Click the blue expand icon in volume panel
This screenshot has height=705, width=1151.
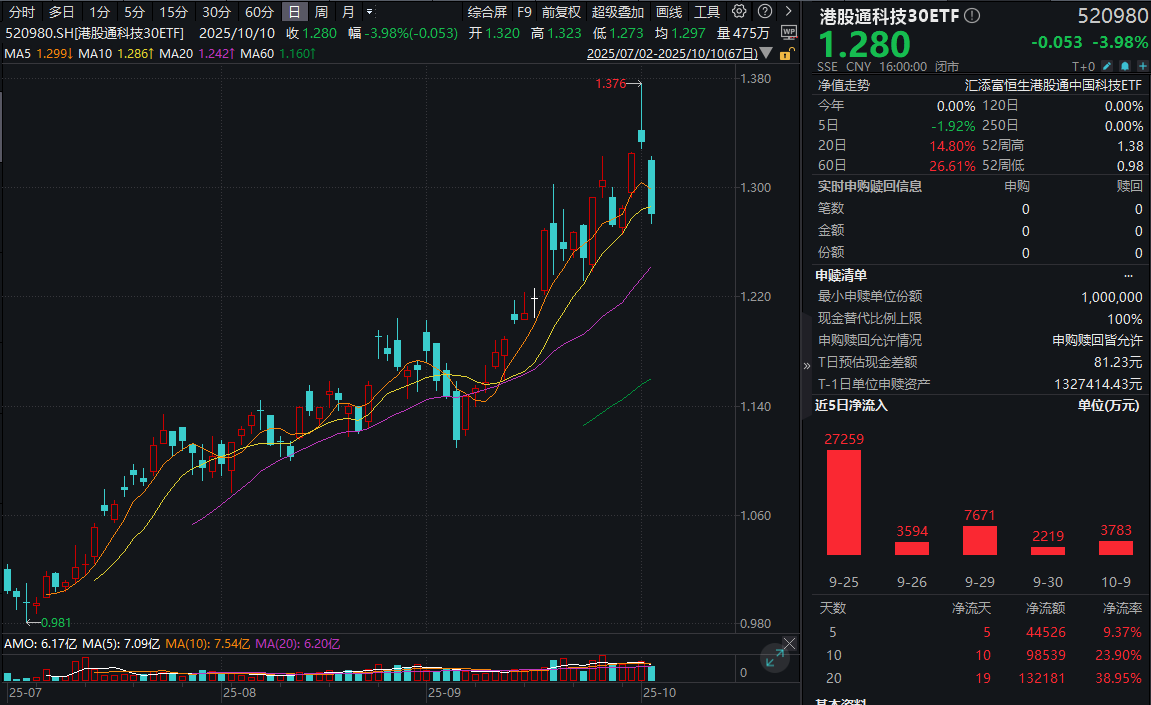(777, 657)
